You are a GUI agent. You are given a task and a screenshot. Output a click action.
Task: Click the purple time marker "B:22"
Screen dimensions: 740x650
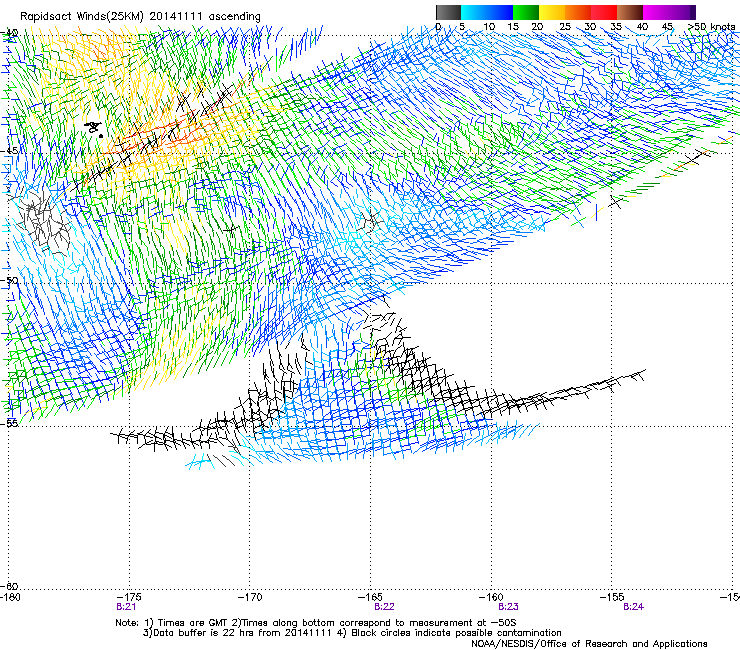pos(384,607)
